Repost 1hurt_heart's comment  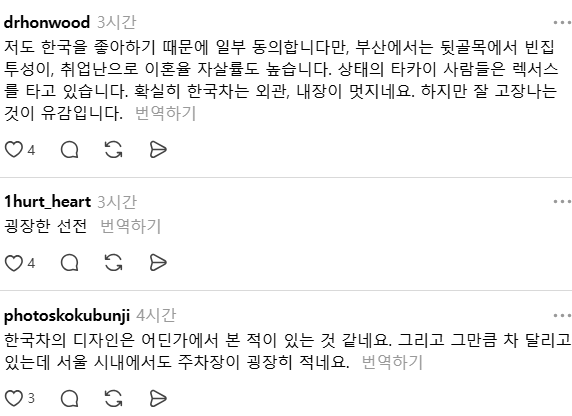113,262
